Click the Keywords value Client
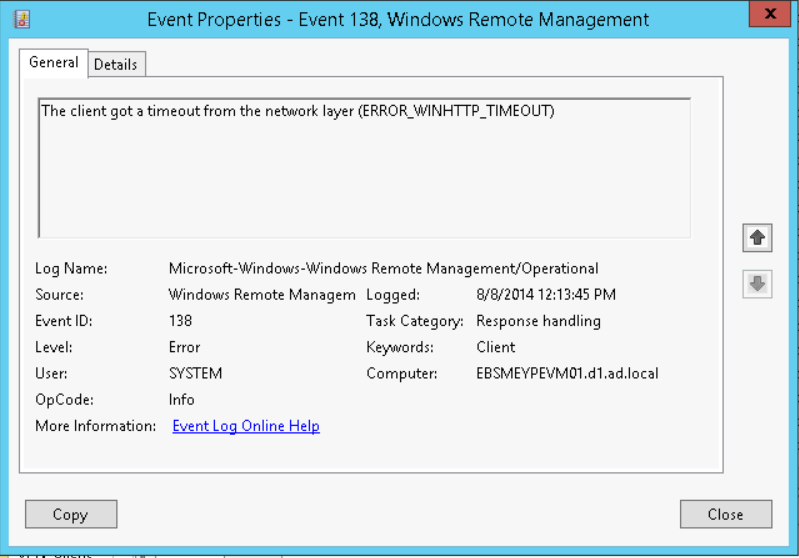This screenshot has width=799, height=558. click(496, 347)
